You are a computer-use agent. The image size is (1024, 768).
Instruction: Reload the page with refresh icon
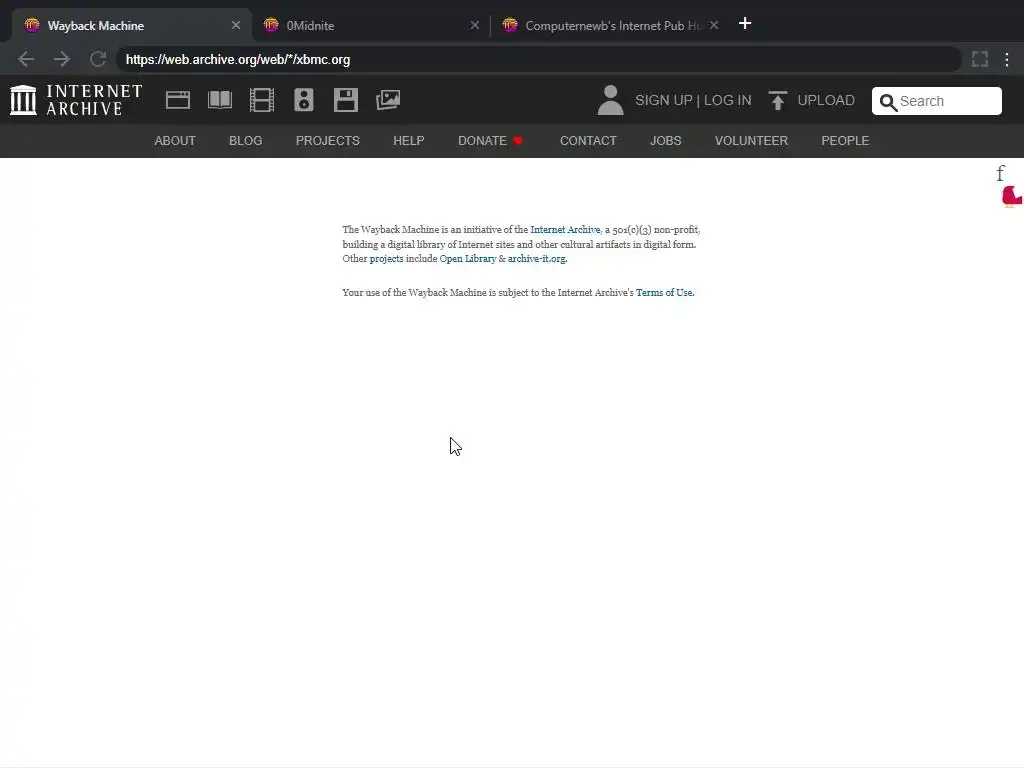[98, 59]
